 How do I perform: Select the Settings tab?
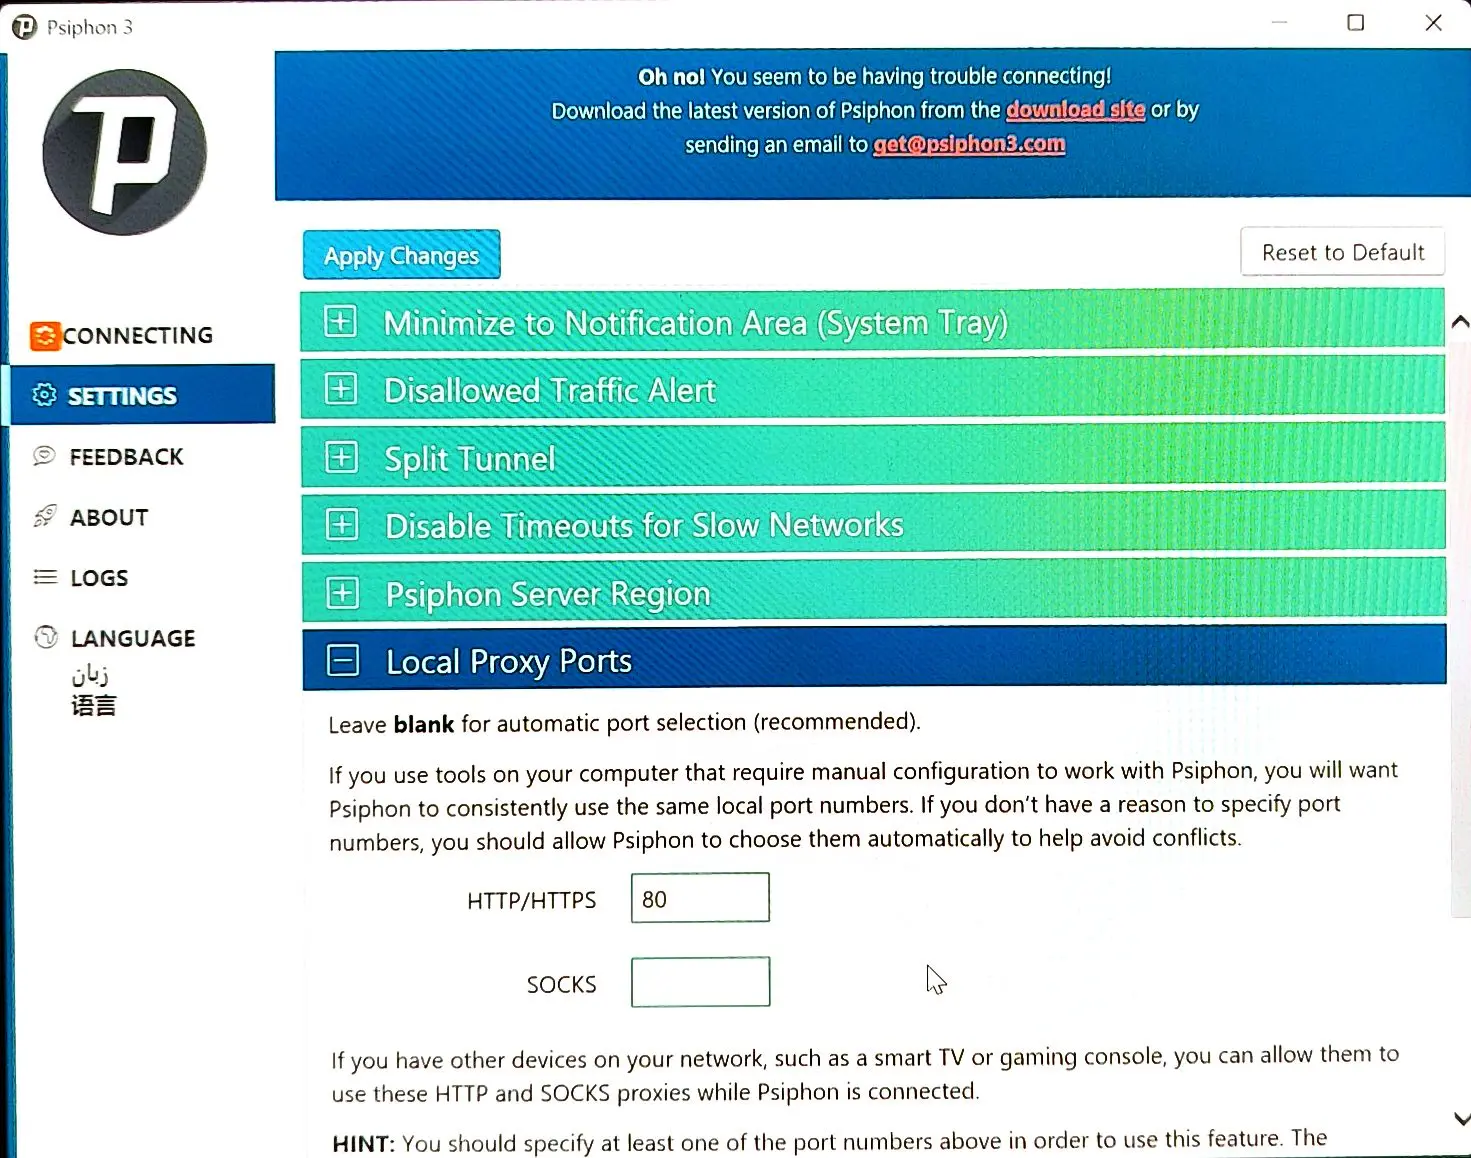(x=142, y=395)
